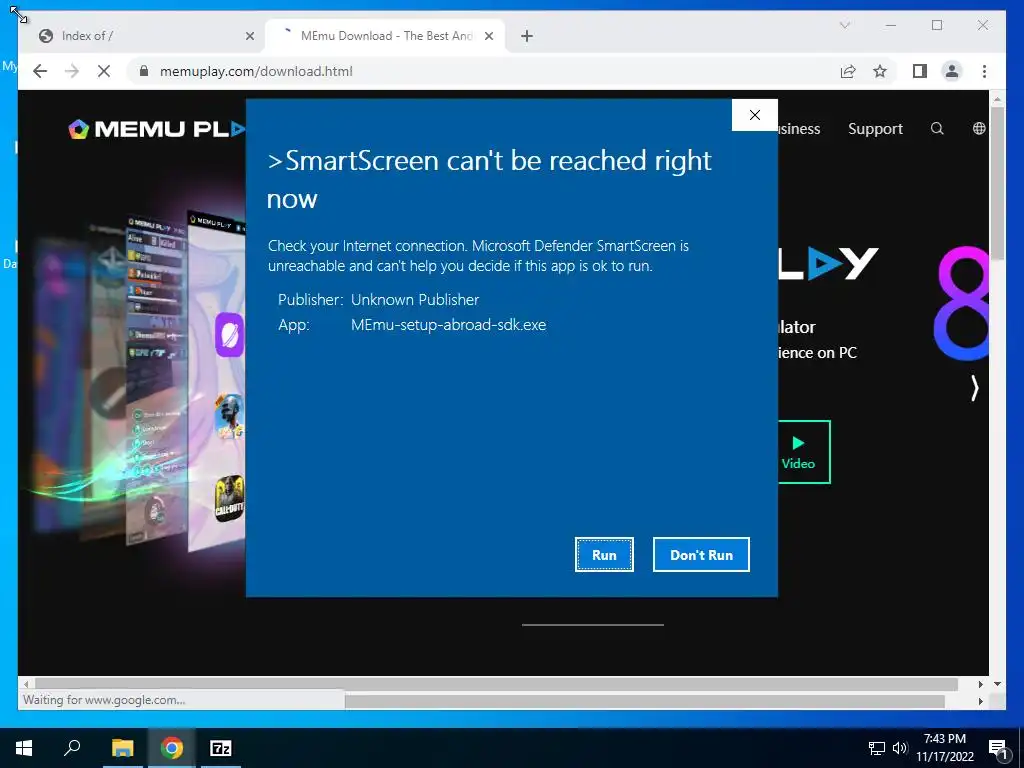Open a new tab with plus button
Viewport: 1024px width, 768px height.
(527, 36)
